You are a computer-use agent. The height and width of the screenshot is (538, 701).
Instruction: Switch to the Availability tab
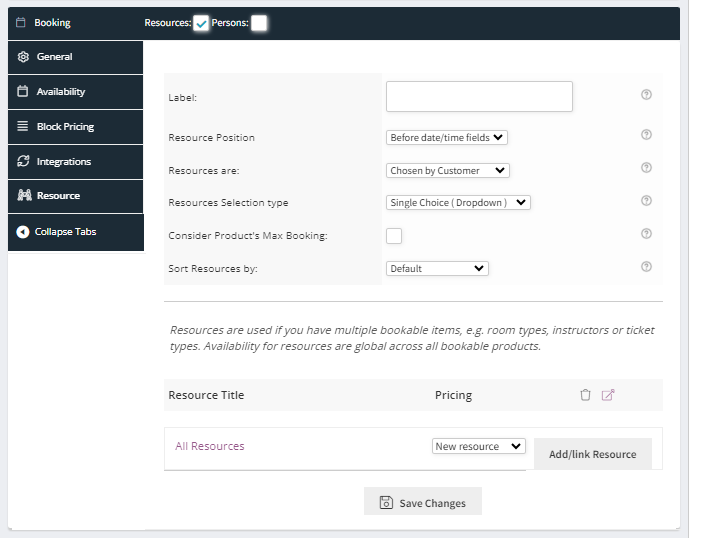pyautogui.click(x=76, y=92)
